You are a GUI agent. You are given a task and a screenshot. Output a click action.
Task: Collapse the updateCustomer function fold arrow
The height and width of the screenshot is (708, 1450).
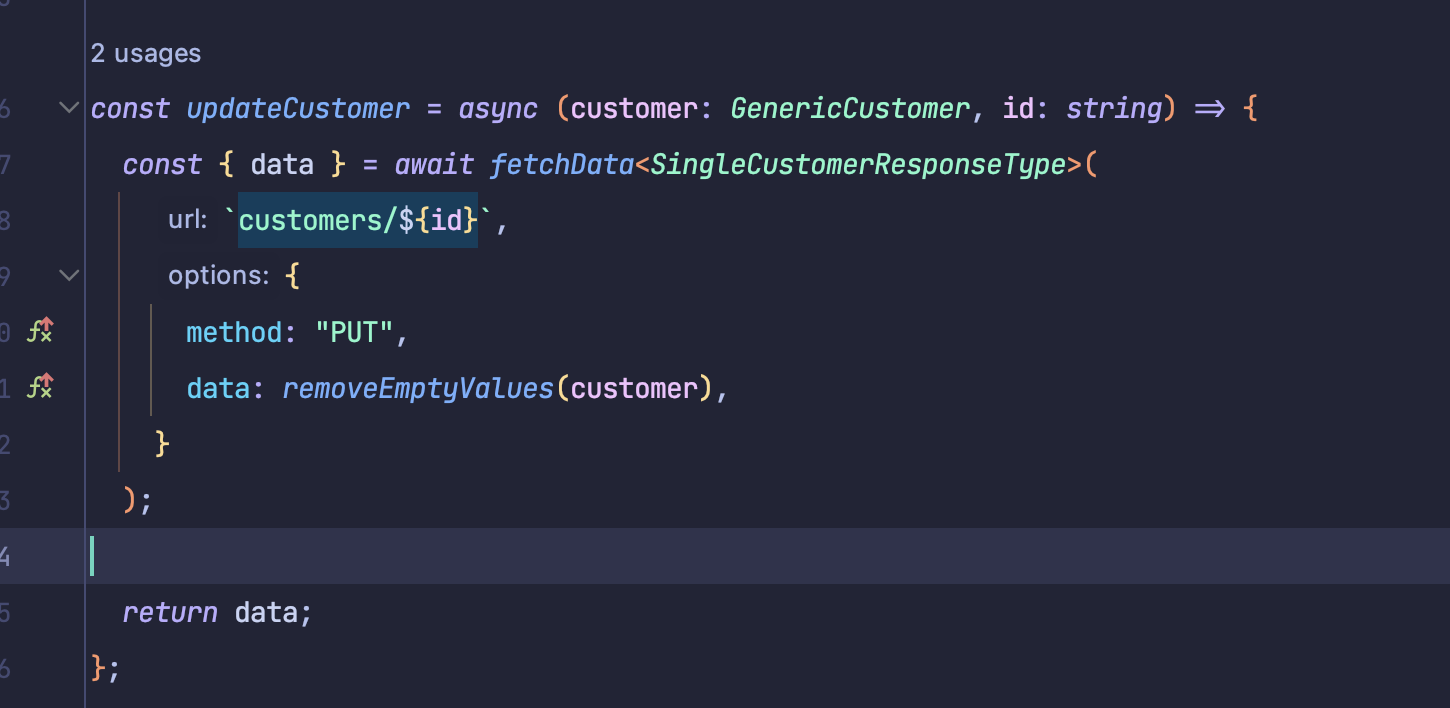coord(68,107)
